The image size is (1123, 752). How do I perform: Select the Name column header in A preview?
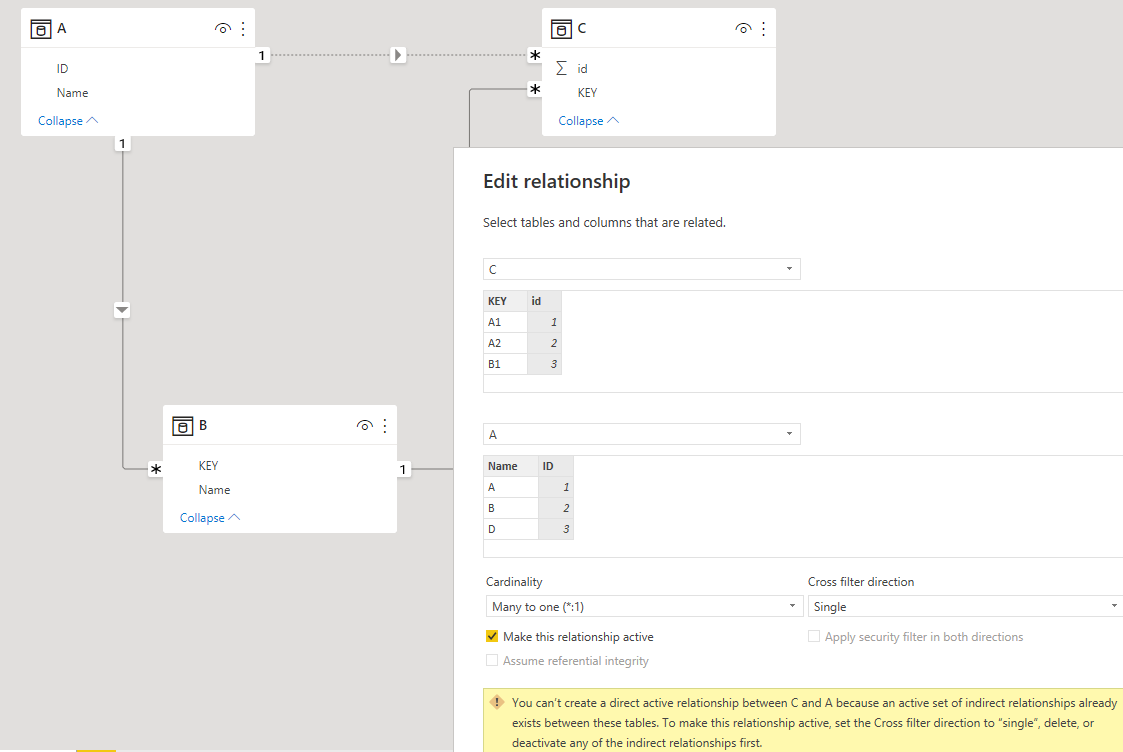[x=511, y=466]
